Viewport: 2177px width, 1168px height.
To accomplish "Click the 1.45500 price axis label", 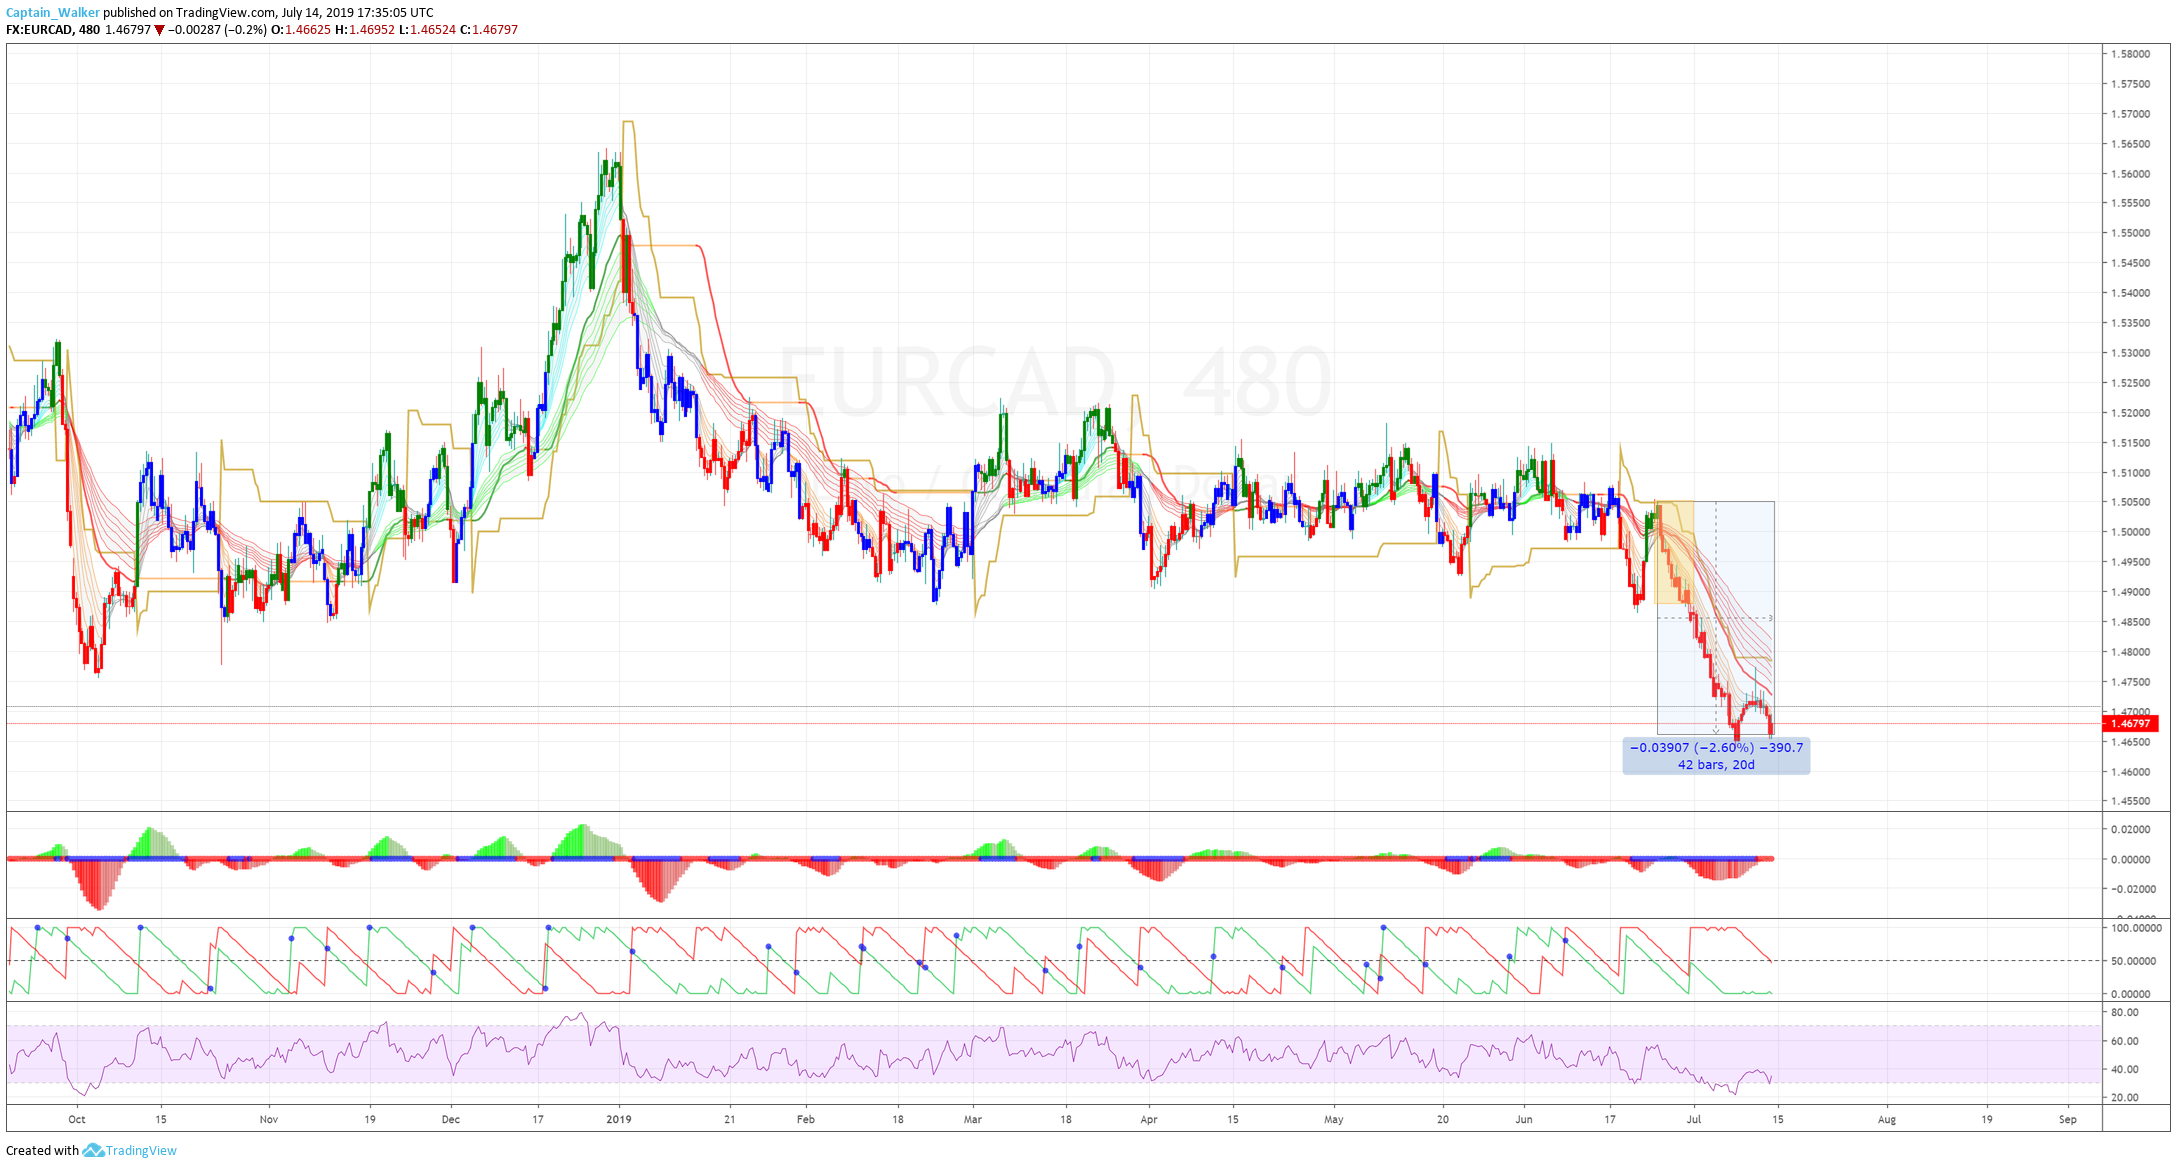I will (2130, 801).
